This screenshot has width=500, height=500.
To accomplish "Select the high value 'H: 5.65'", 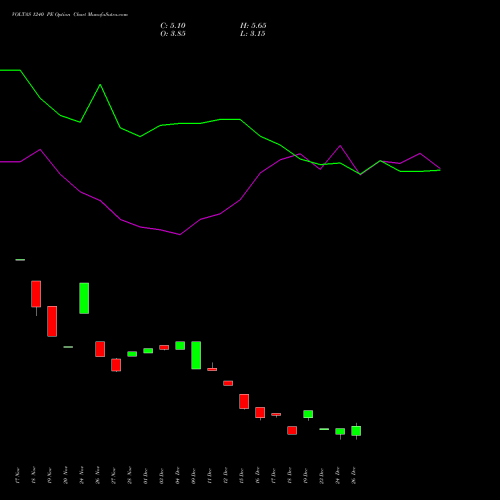I will point(253,26).
